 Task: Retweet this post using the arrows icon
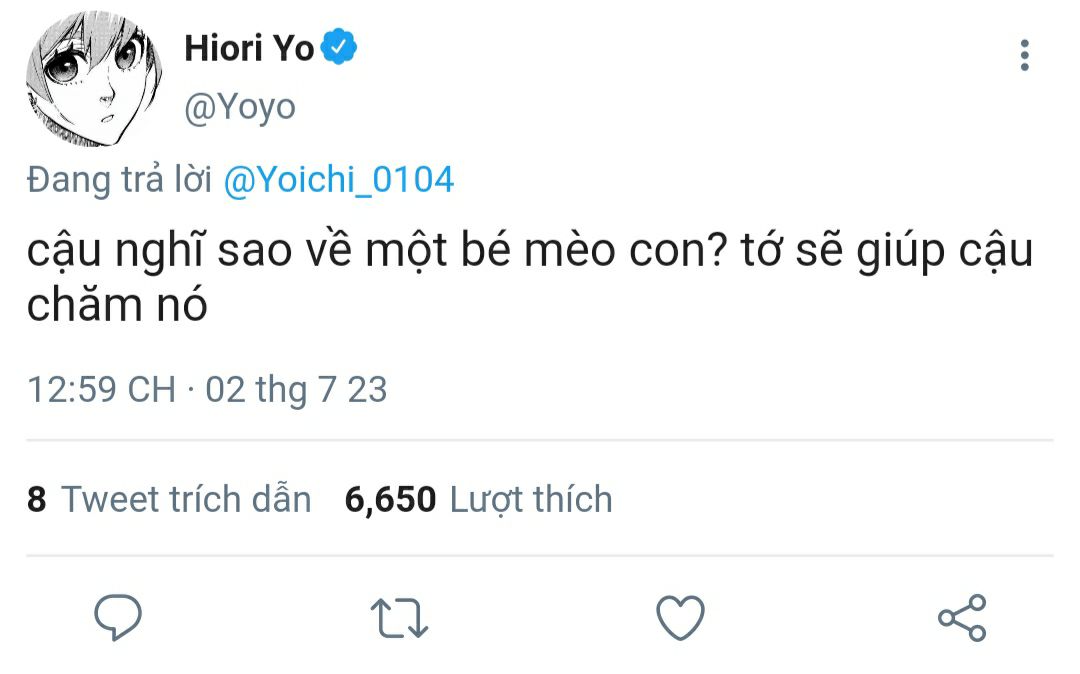399,617
